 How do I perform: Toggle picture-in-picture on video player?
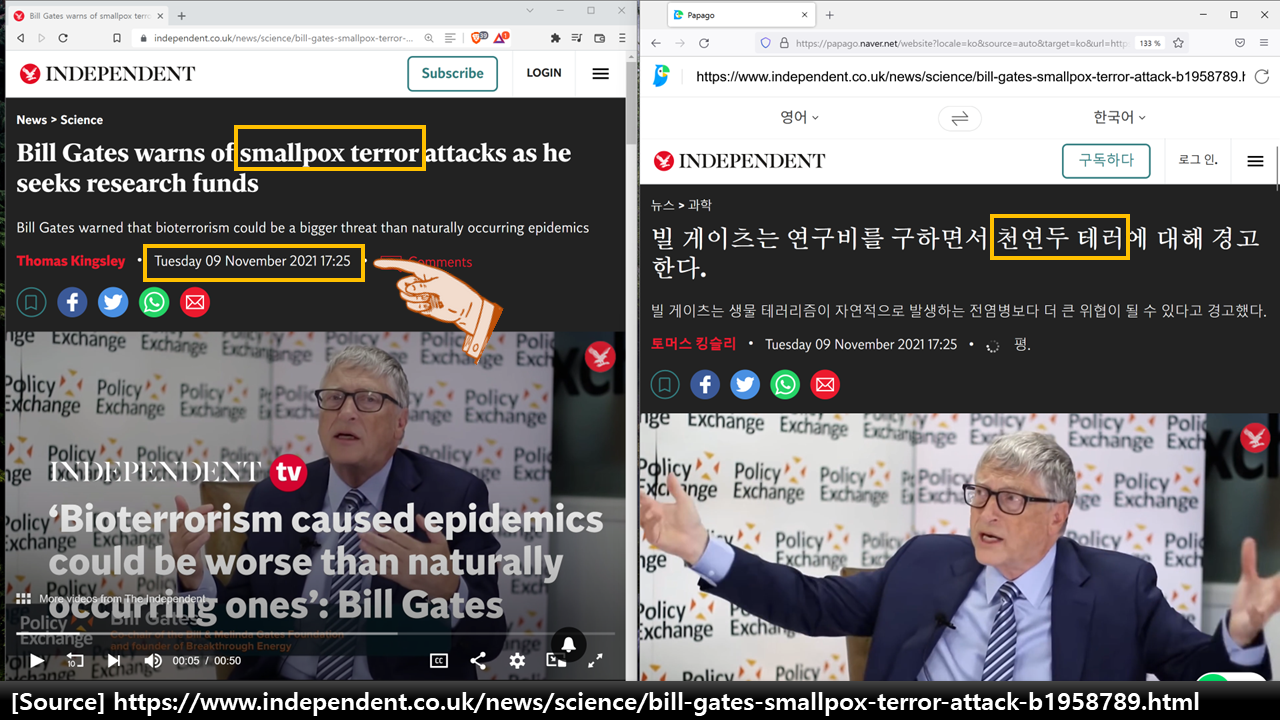click(556, 660)
